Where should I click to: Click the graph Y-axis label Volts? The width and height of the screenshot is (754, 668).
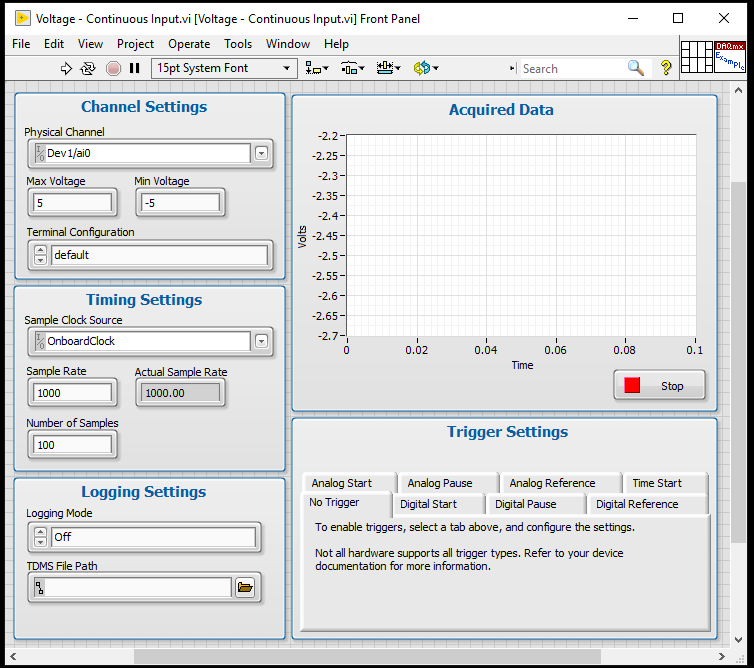coord(302,237)
